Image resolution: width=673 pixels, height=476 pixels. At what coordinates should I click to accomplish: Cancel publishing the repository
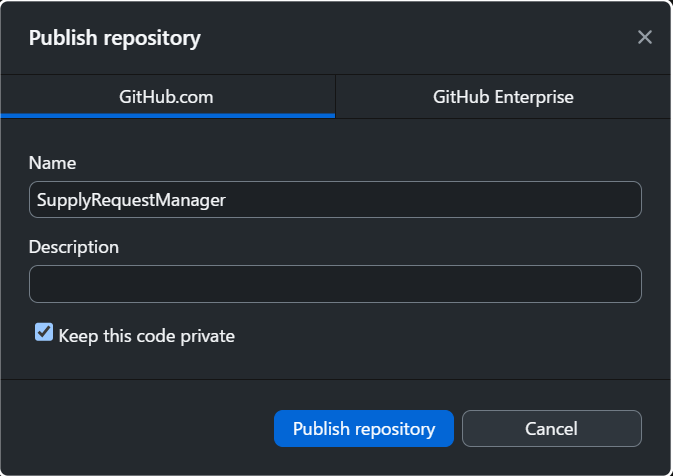pyautogui.click(x=551, y=429)
